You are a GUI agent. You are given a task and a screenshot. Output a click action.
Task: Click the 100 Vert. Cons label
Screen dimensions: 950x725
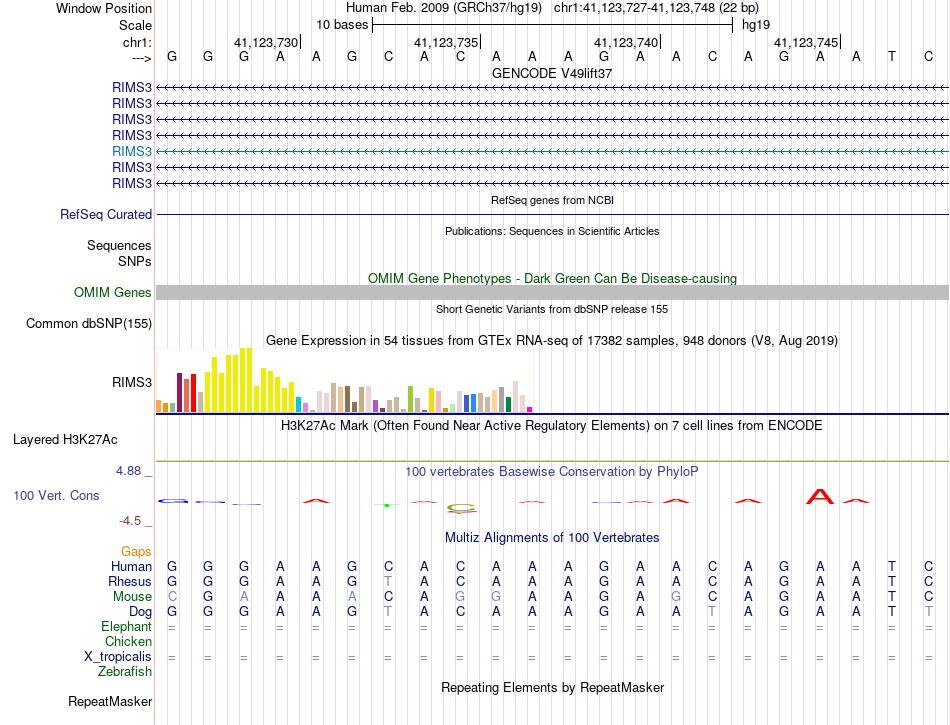[x=56, y=495]
